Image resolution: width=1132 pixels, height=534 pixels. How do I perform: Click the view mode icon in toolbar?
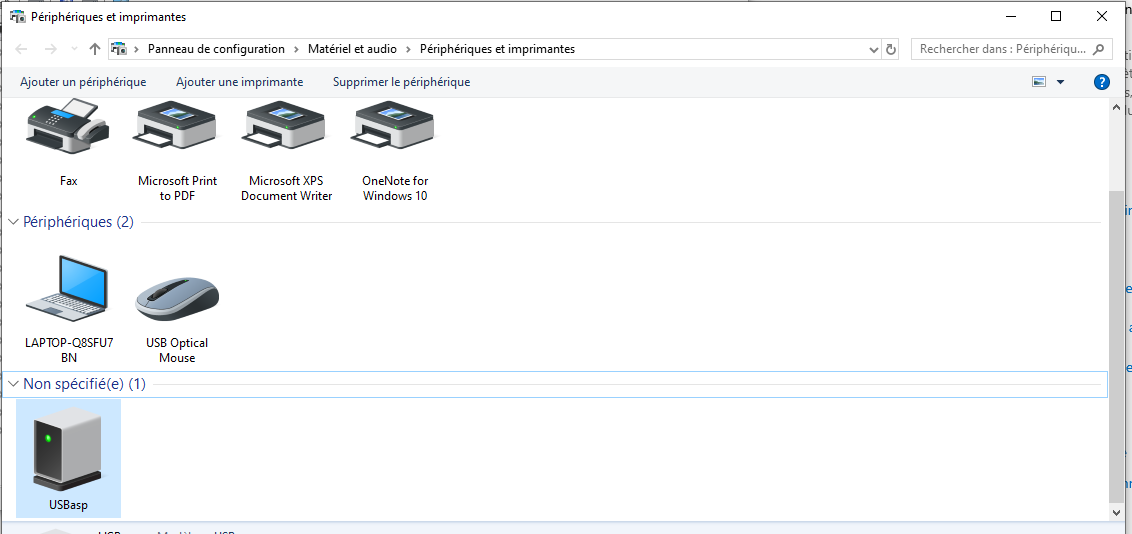[x=1039, y=82]
